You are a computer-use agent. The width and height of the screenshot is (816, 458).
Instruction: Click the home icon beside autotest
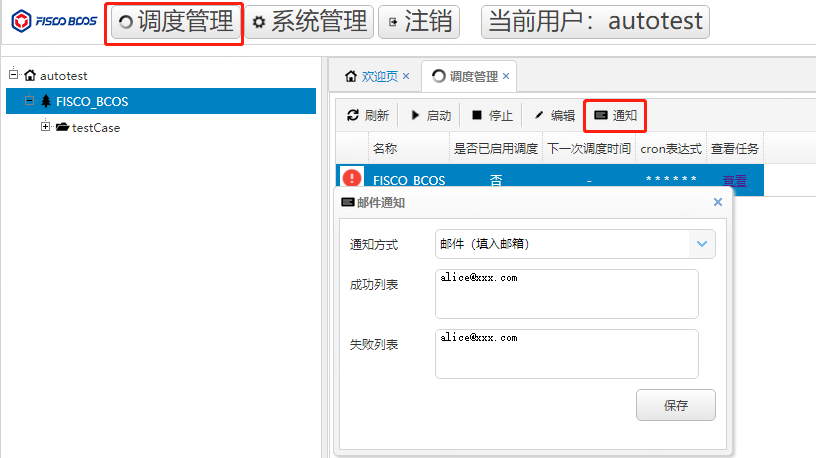coord(30,75)
